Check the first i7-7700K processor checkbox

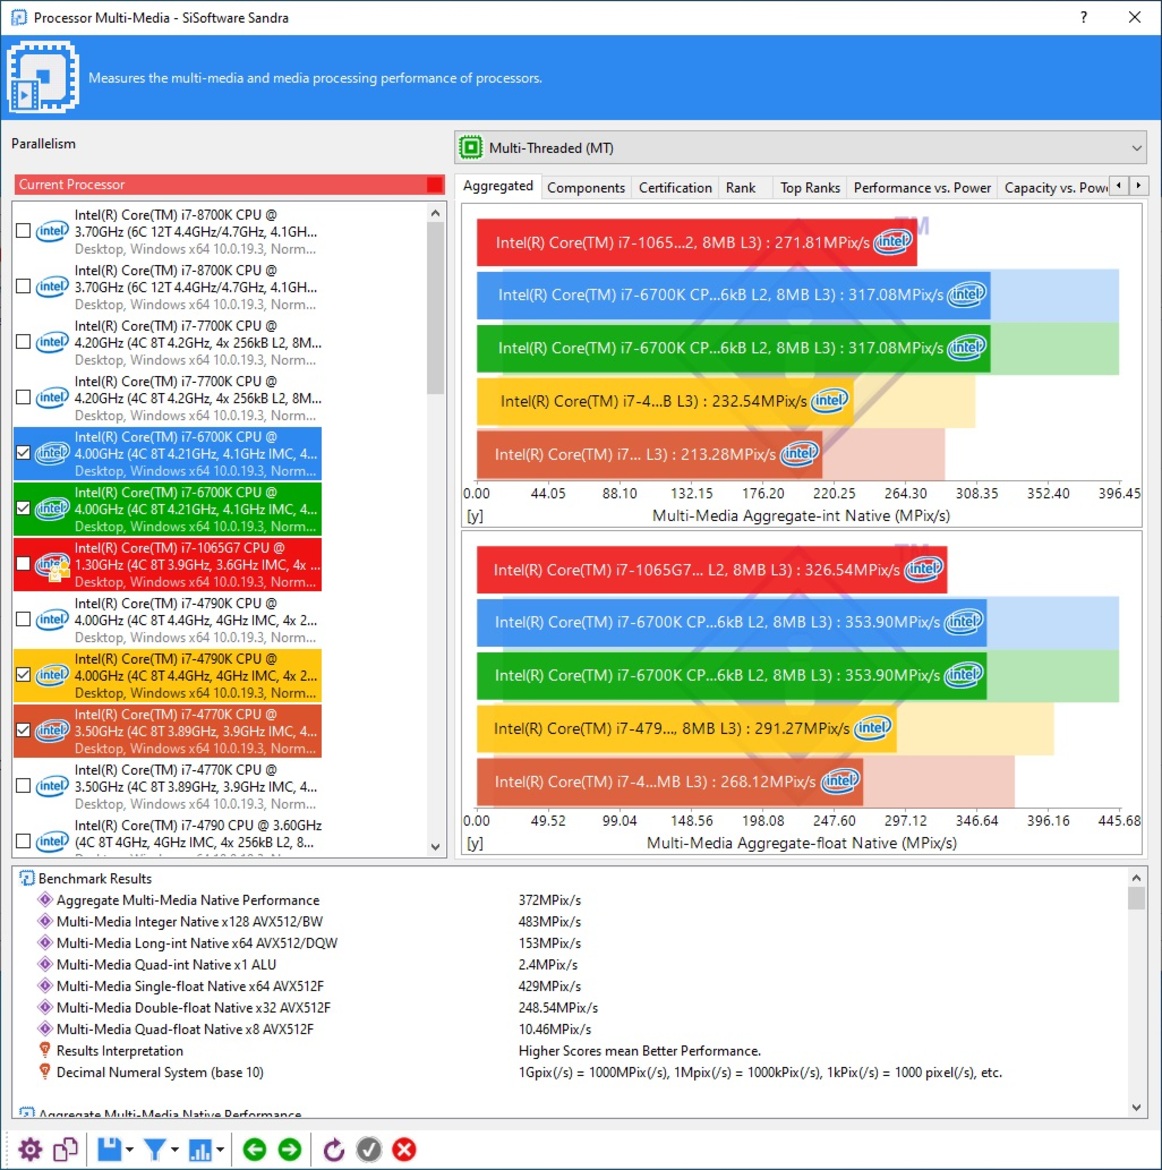click(23, 342)
